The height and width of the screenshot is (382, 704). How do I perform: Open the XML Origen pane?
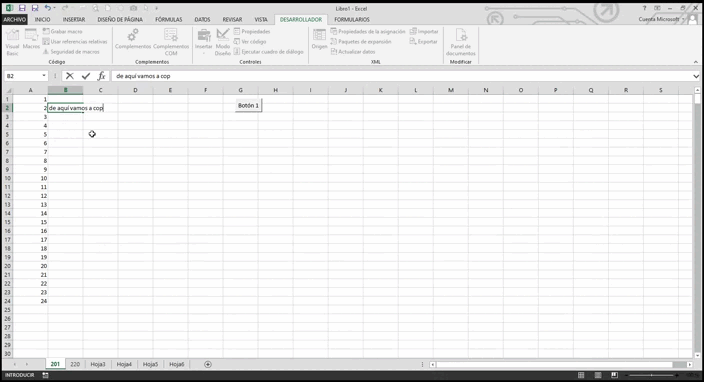319,40
